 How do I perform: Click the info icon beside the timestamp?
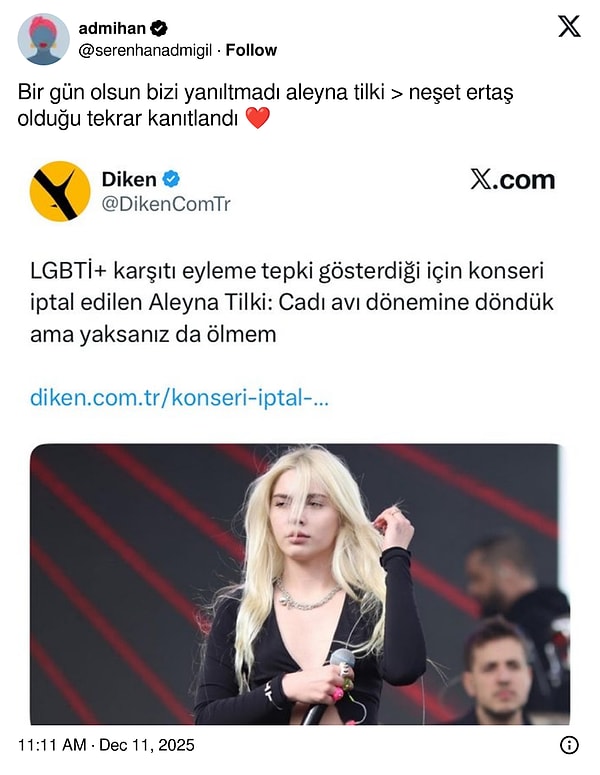tap(569, 745)
